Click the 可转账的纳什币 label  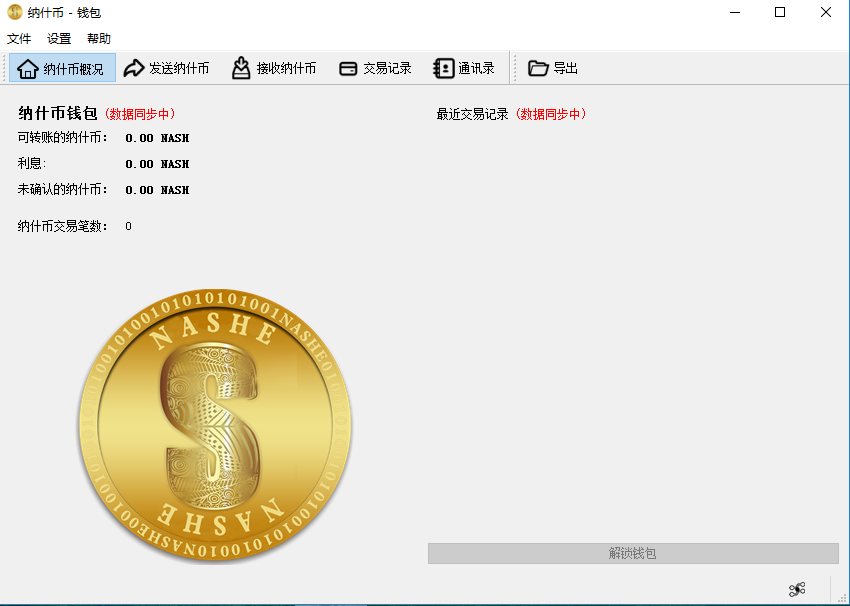[x=62, y=138]
